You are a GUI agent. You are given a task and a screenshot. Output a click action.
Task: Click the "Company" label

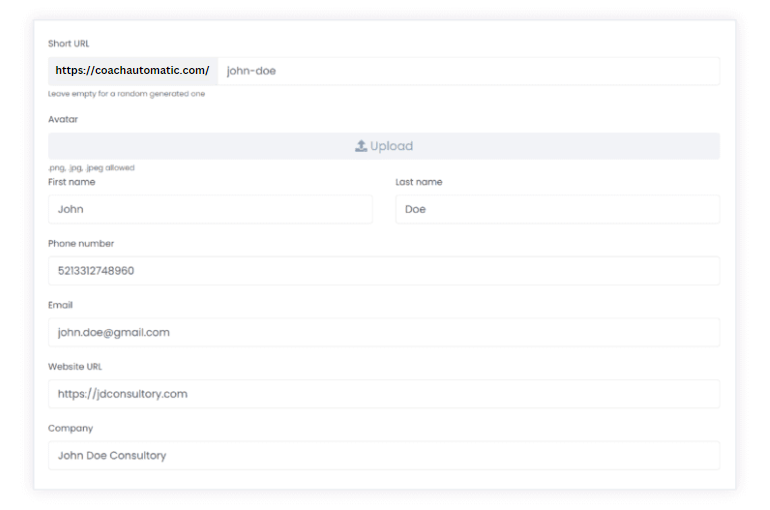point(70,428)
